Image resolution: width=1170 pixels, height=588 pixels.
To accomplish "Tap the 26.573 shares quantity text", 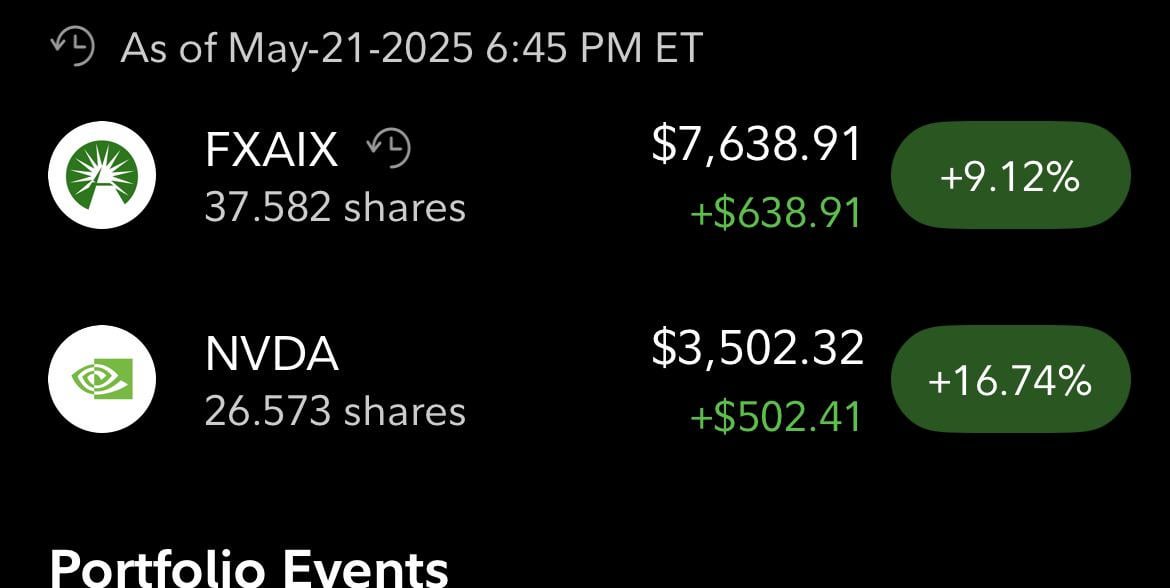I will coord(335,411).
